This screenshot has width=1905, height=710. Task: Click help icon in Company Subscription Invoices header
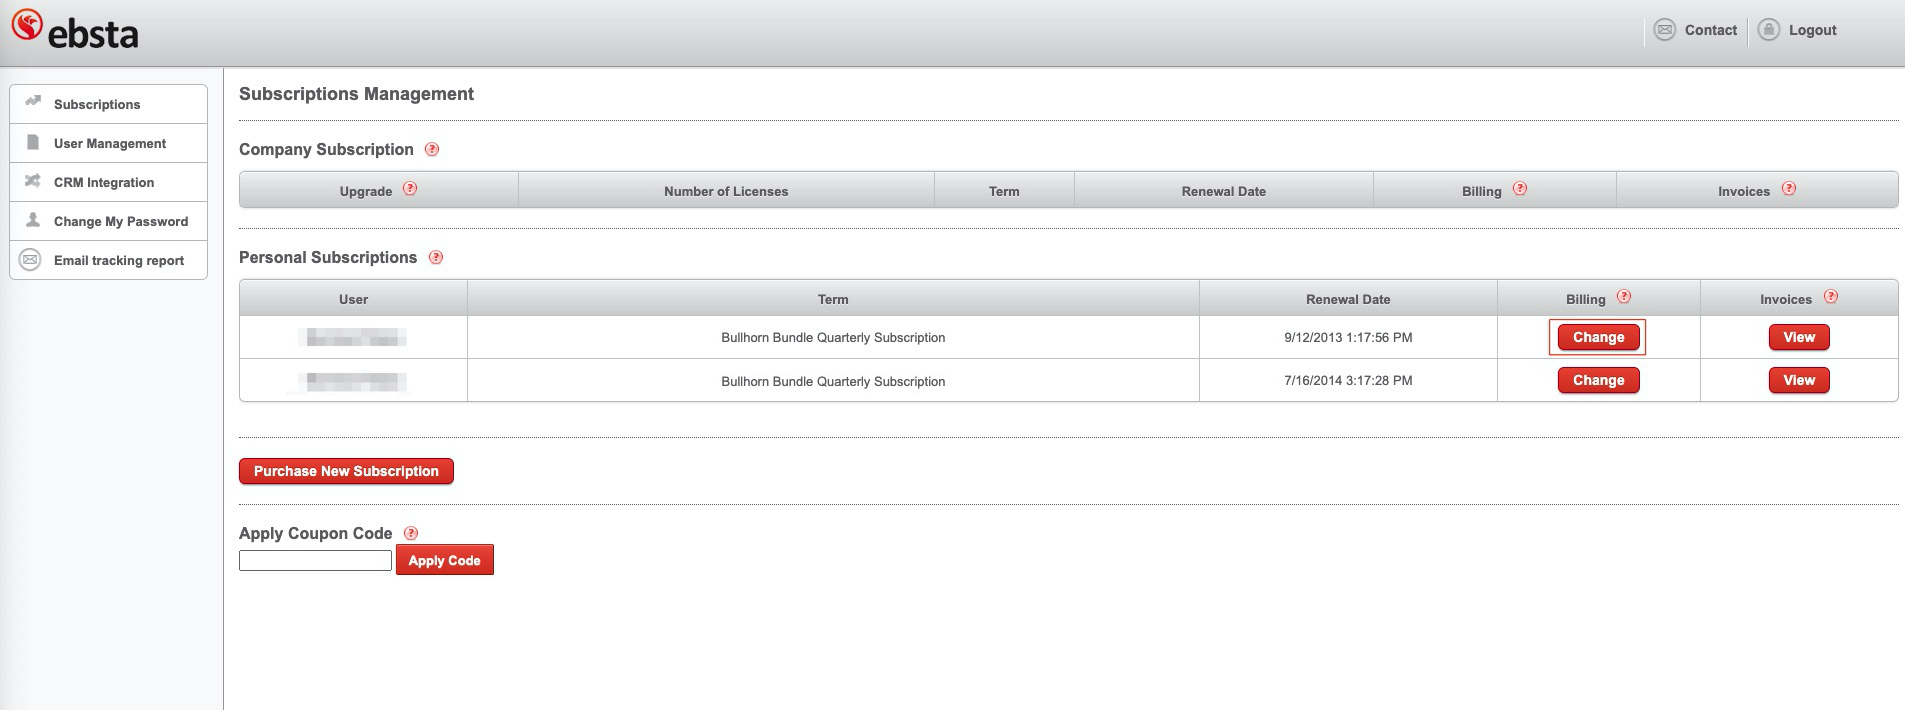1789,189
